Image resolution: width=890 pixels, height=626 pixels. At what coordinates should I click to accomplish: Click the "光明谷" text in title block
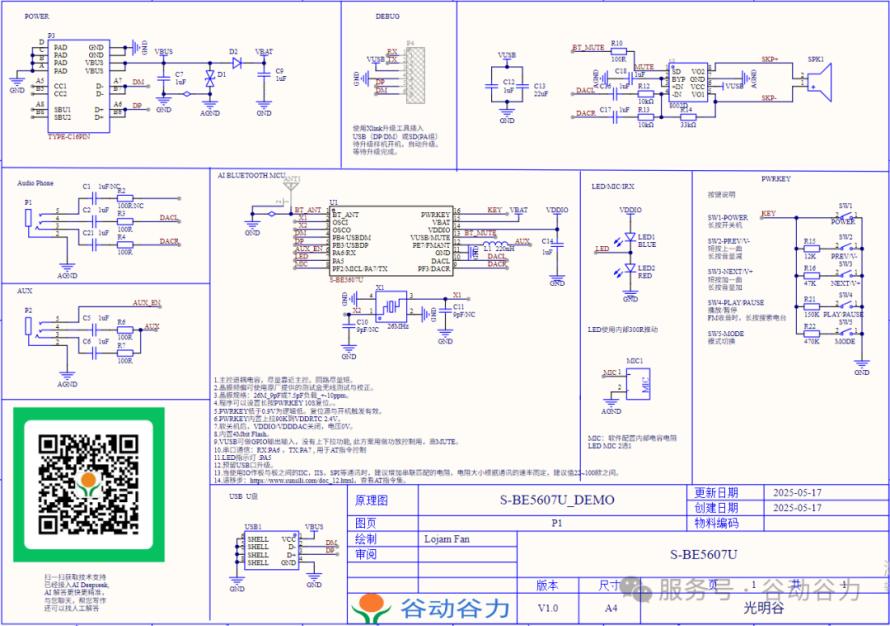pyautogui.click(x=764, y=608)
